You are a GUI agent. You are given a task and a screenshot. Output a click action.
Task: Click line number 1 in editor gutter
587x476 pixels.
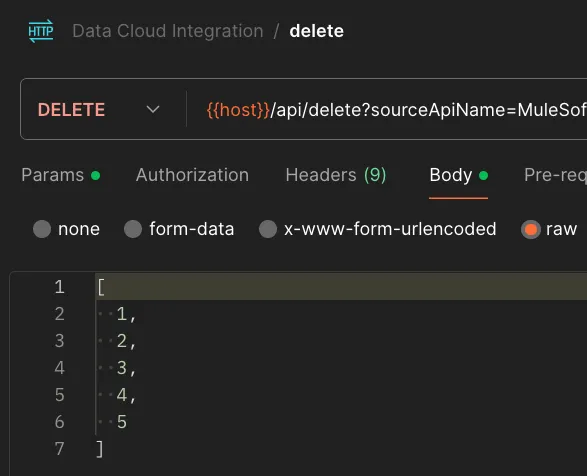click(x=60, y=287)
